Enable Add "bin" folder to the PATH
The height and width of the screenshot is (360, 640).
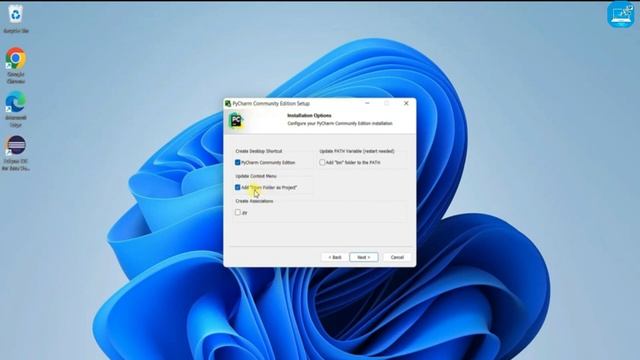322,162
